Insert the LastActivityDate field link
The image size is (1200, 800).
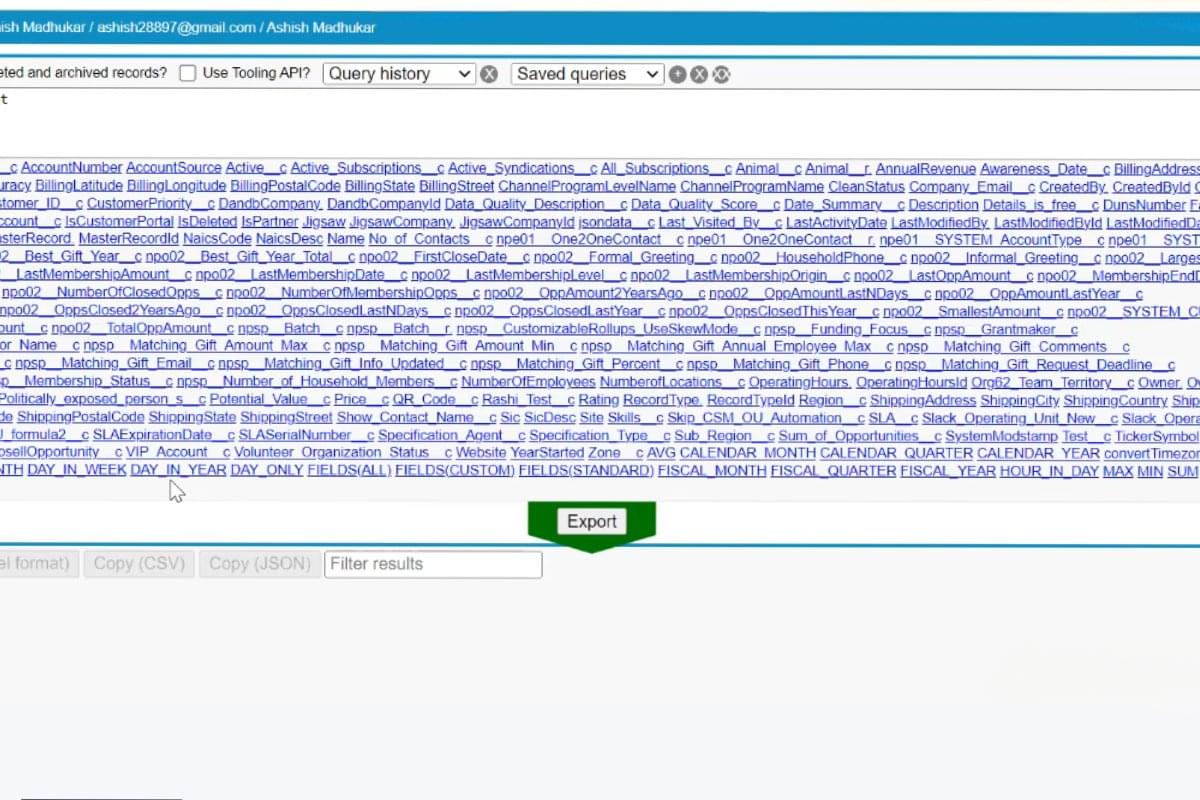[x=836, y=222]
